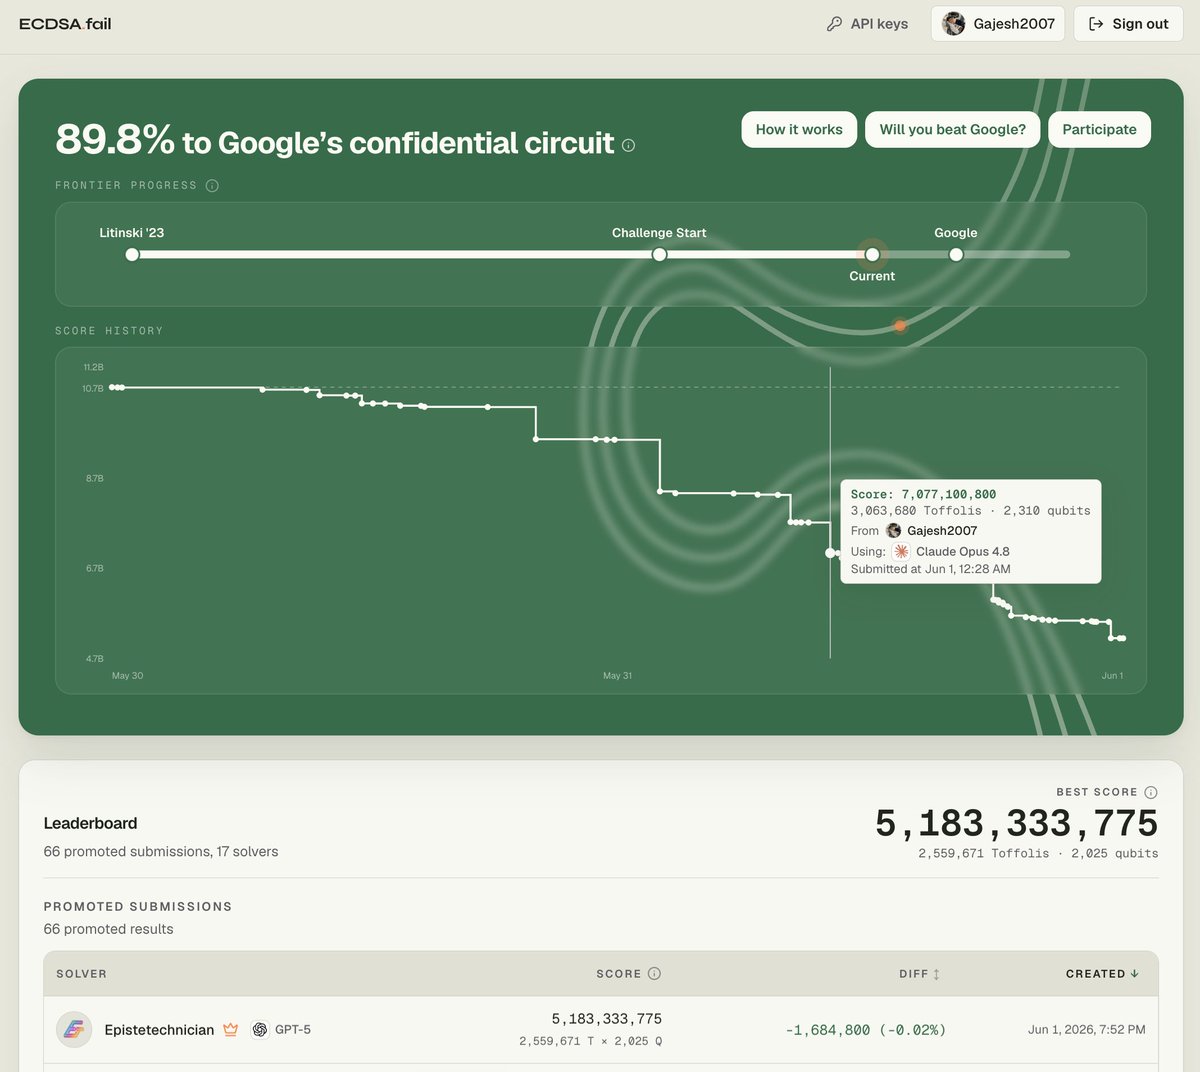Open the How it works page
Viewport: 1200px width, 1072px height.
(x=799, y=129)
